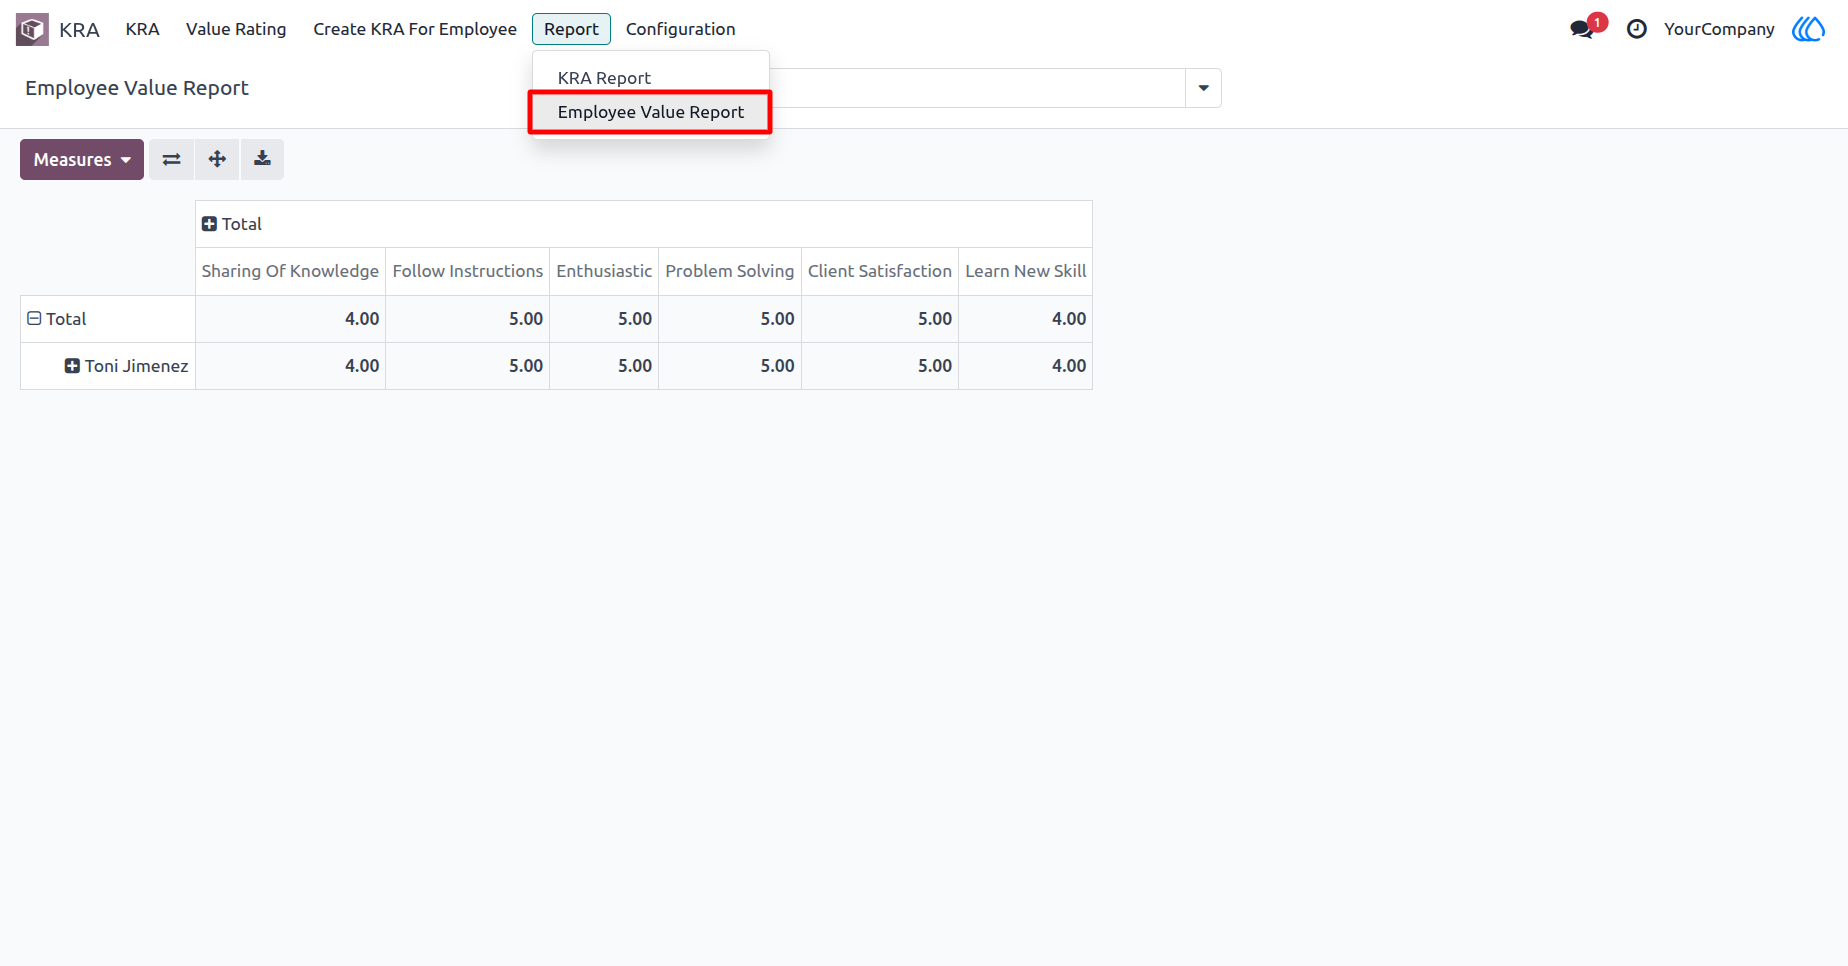The height and width of the screenshot is (966, 1848).
Task: Click the Expand all arrows icon
Action: pos(217,159)
